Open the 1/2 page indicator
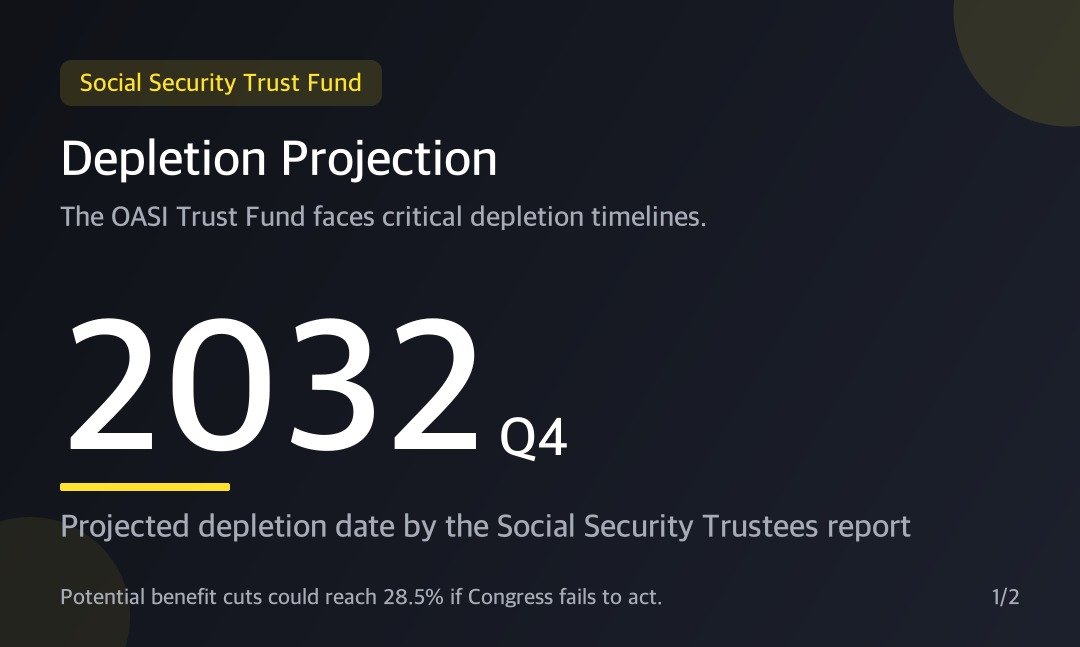Screen dimensions: 1080x647 pyautogui.click(x=1006, y=597)
